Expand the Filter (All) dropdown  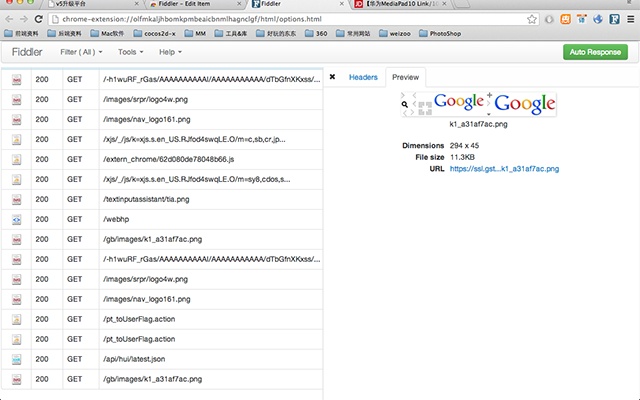81,52
